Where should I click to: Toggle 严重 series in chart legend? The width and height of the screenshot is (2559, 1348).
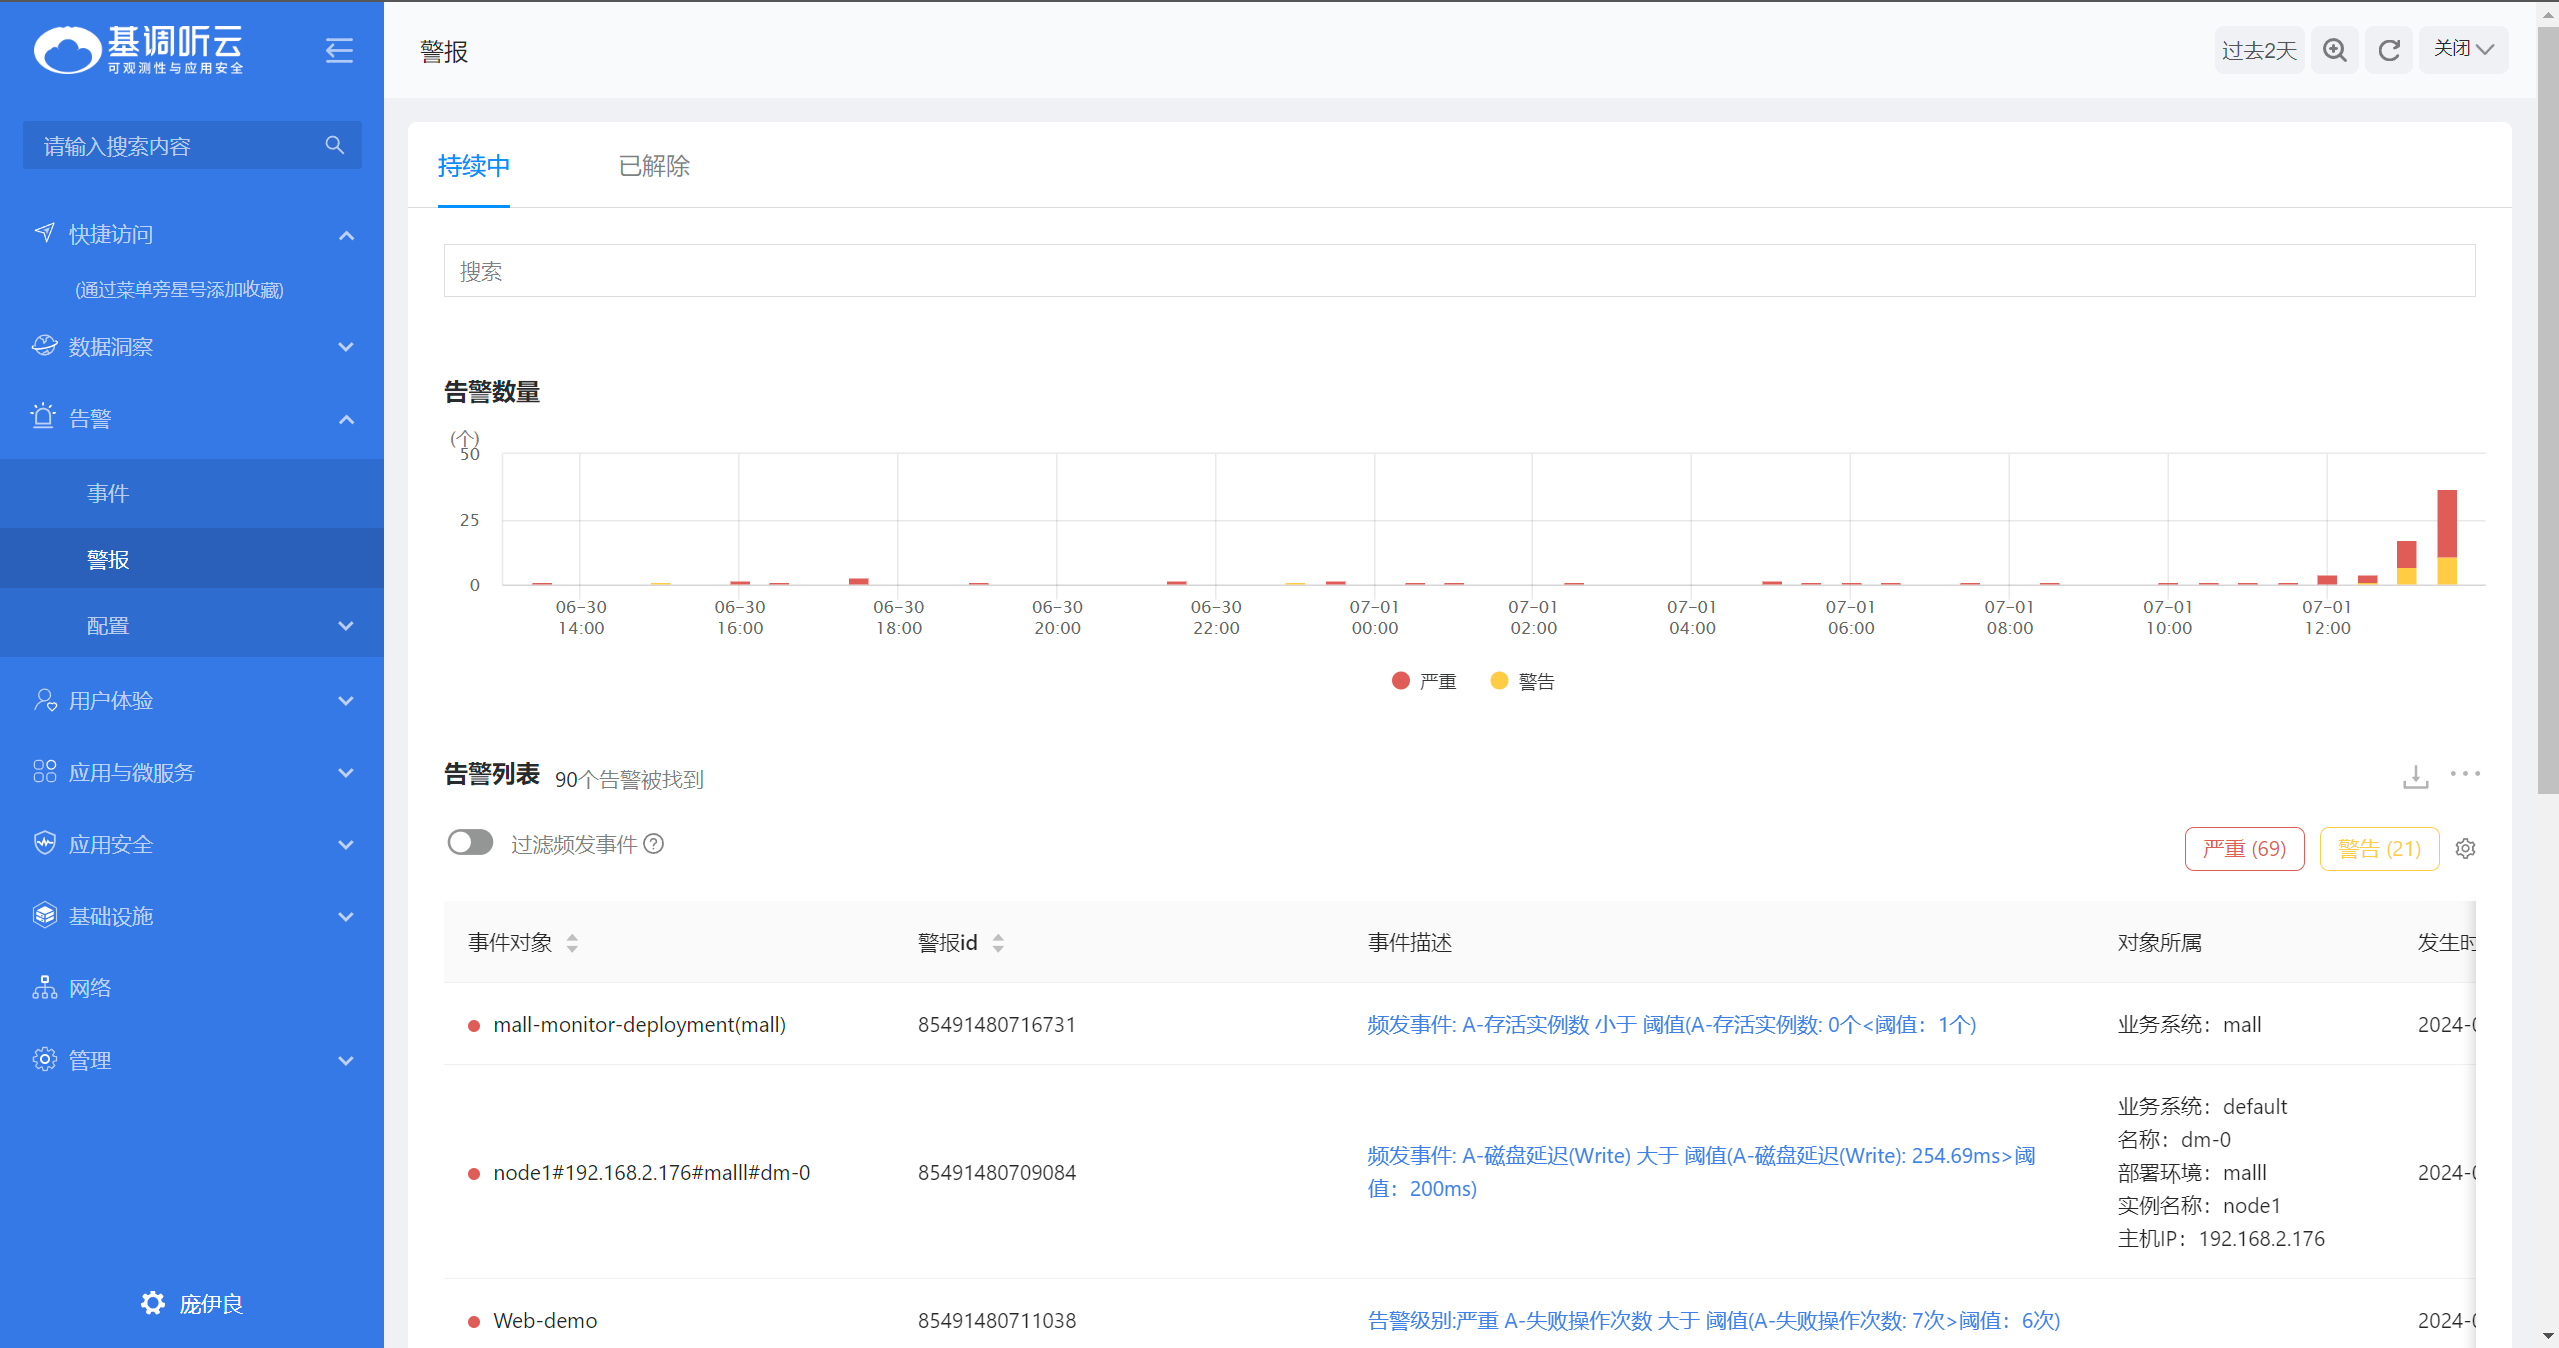(1424, 681)
